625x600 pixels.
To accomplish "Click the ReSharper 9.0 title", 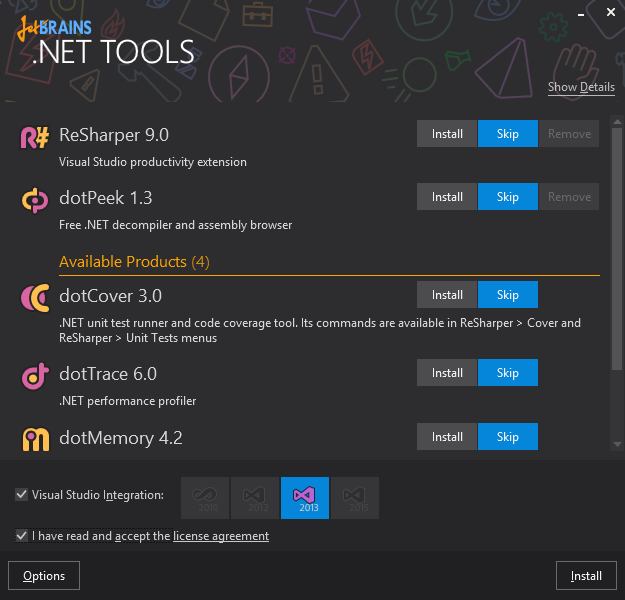I will (x=114, y=135).
